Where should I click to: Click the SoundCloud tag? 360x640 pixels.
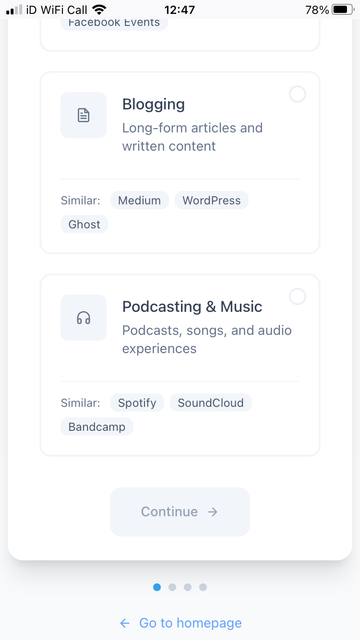click(211, 403)
